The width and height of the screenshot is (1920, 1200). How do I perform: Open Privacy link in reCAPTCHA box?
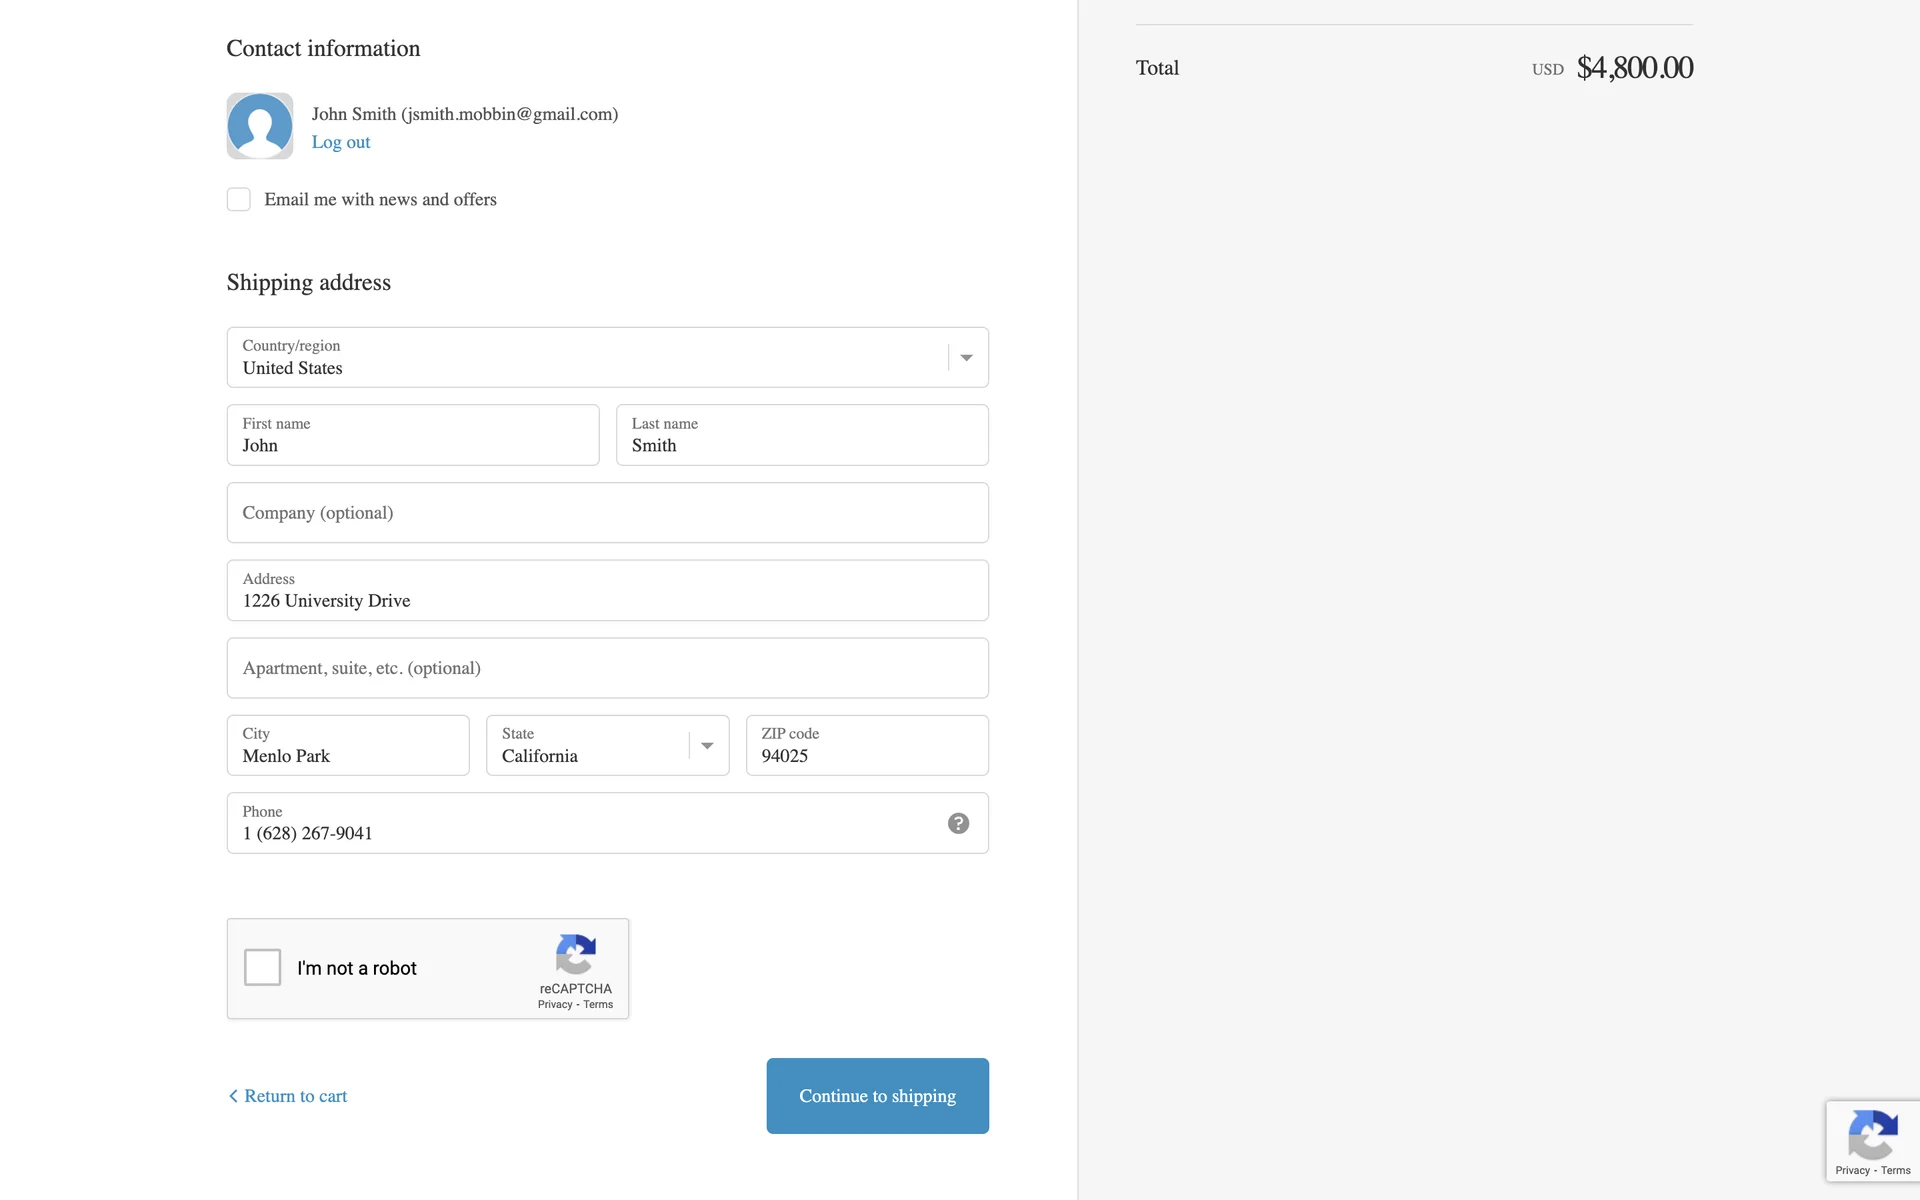pyautogui.click(x=555, y=1005)
